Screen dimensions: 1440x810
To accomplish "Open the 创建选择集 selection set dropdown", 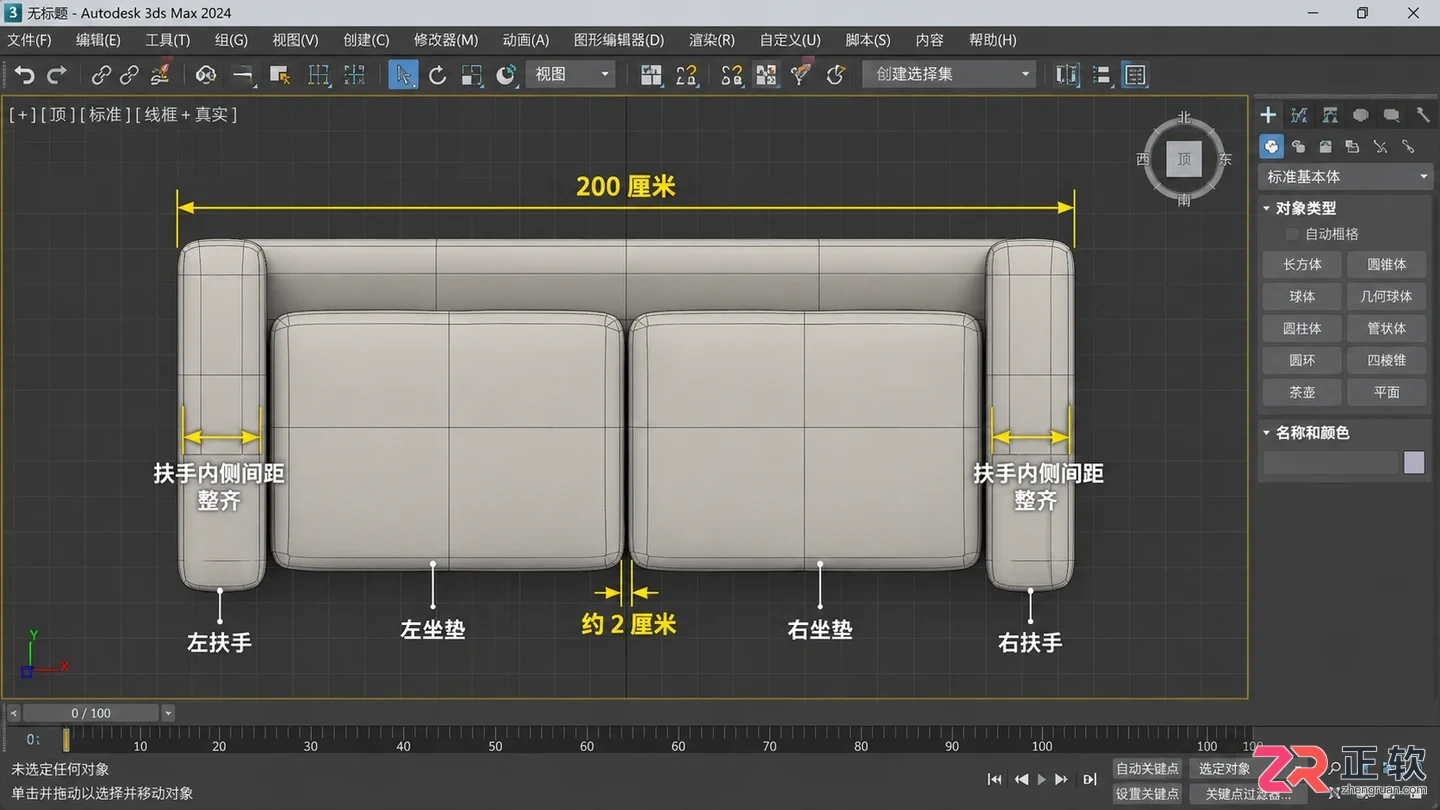I will coord(949,75).
